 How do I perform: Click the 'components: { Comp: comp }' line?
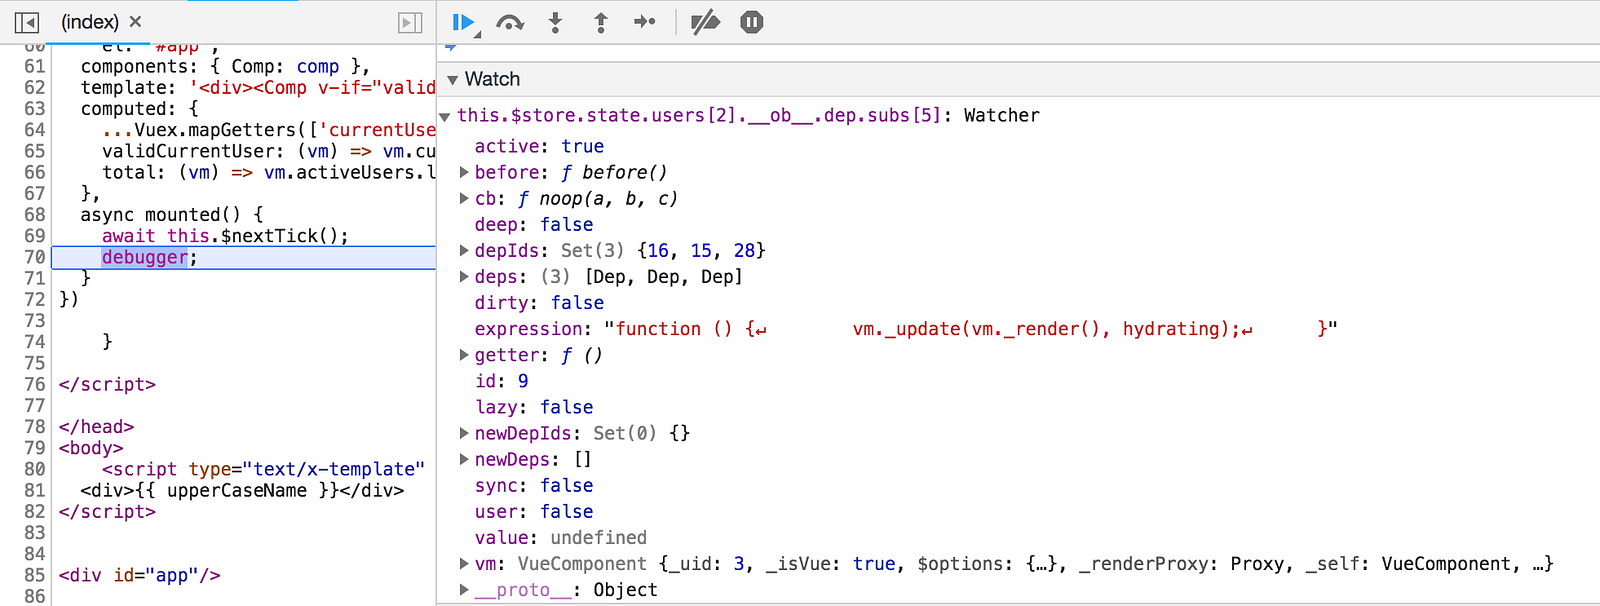[x=225, y=66]
